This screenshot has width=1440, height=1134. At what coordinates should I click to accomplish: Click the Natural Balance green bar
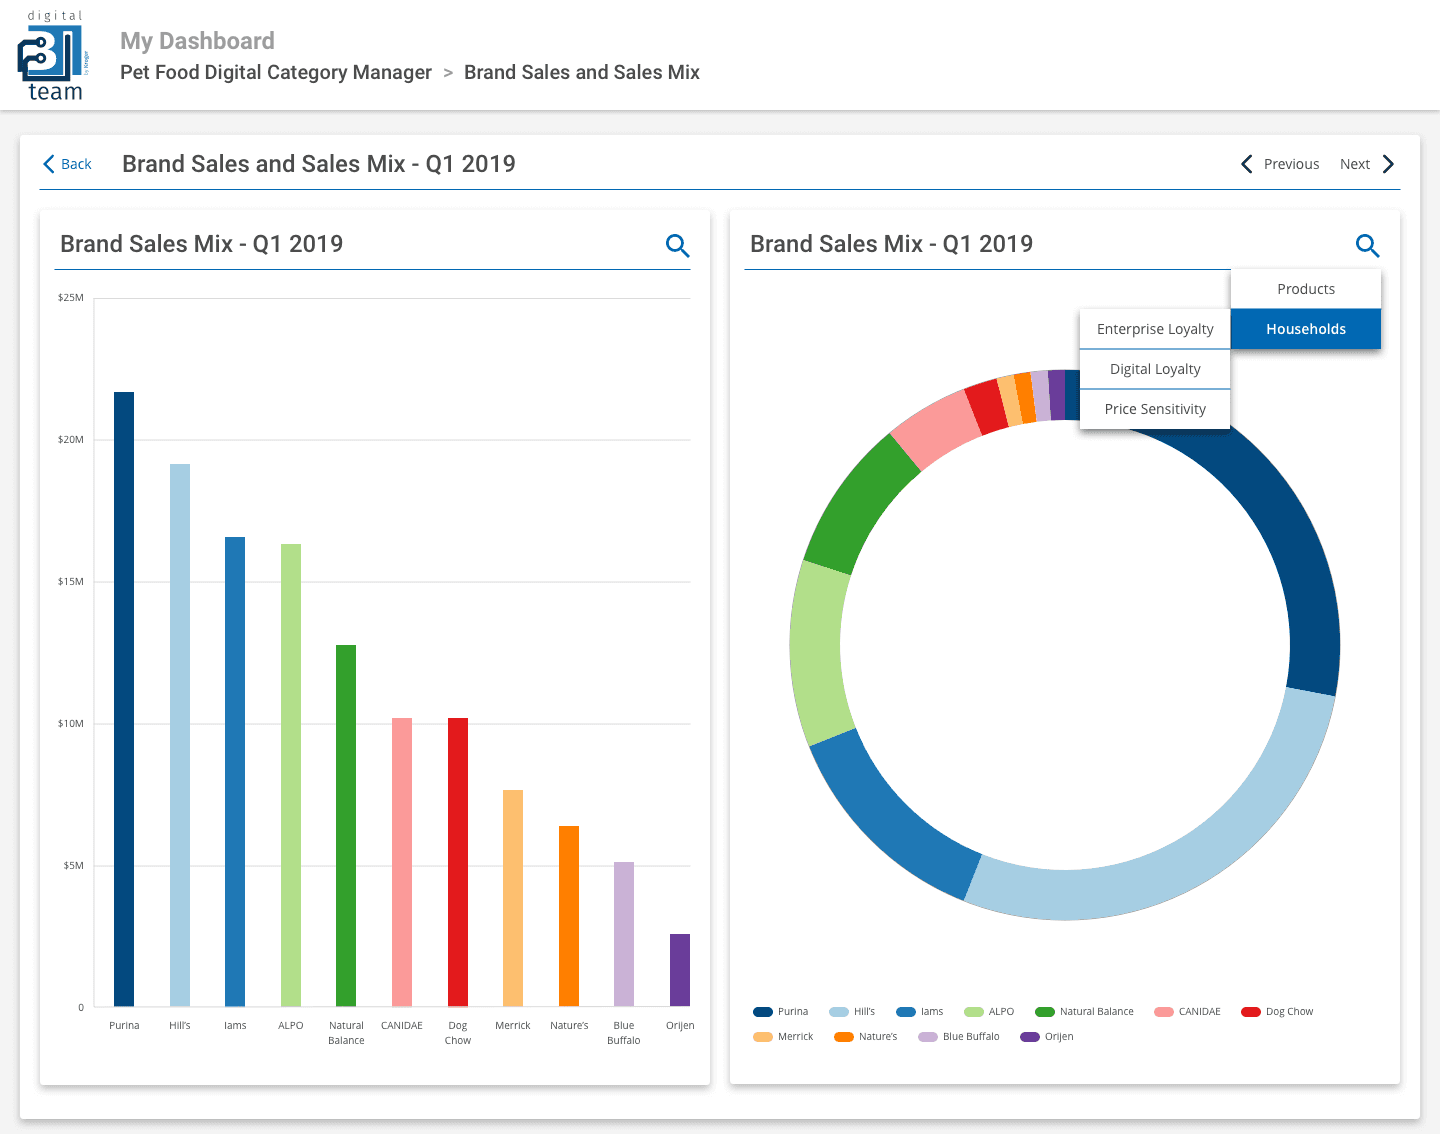pos(346,825)
